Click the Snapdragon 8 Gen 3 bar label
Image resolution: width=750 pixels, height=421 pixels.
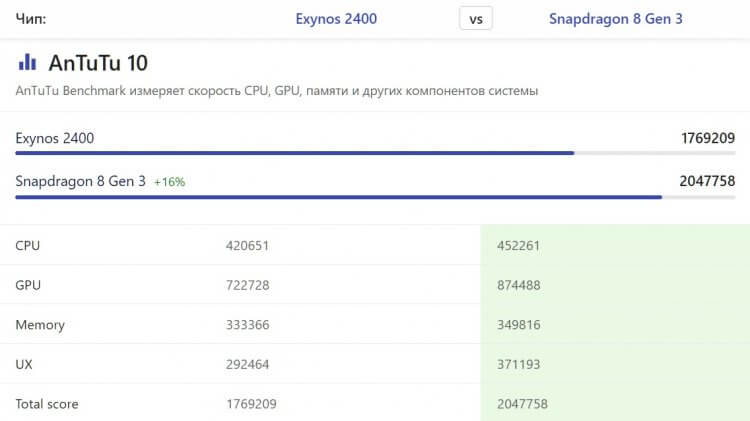80,181
